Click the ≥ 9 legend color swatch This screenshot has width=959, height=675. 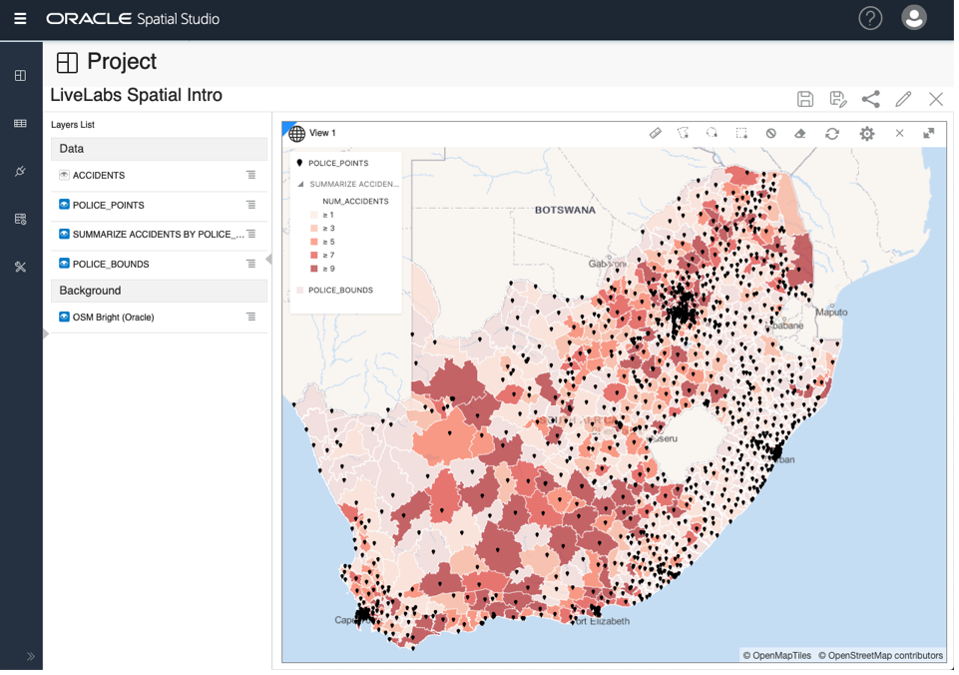coord(314,268)
